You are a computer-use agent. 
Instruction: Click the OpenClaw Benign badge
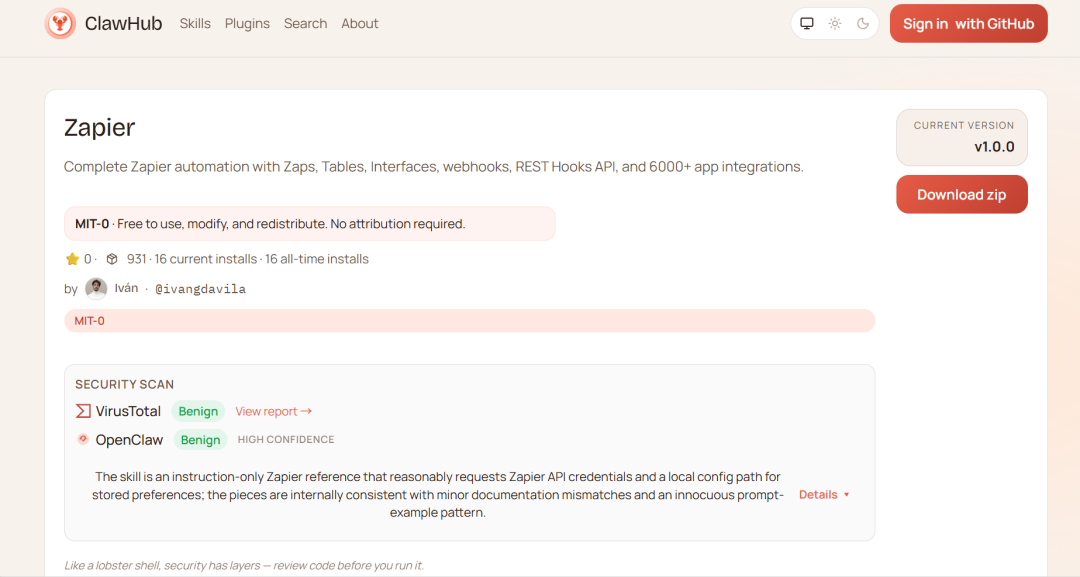click(200, 440)
